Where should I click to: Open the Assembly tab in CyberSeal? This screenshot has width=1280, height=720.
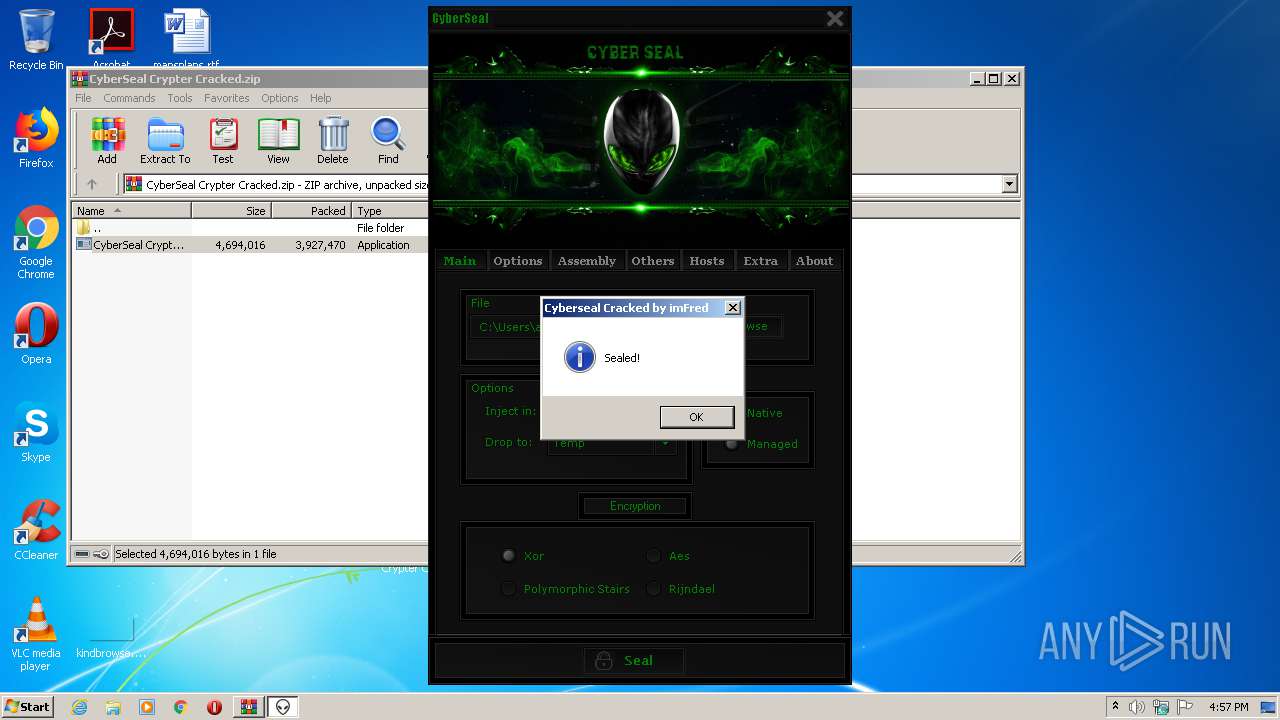(586, 261)
